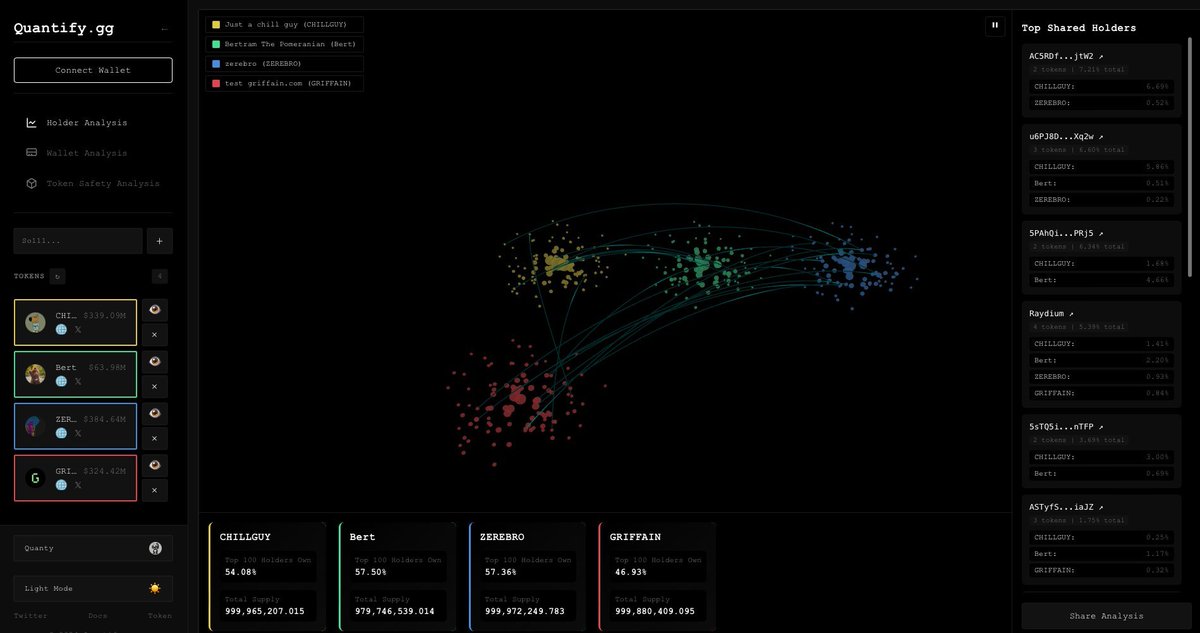Image resolution: width=1200 pixels, height=633 pixels.
Task: Click 5PAhQi...PRj5's Bert 4.66% row
Action: pos(1101,280)
